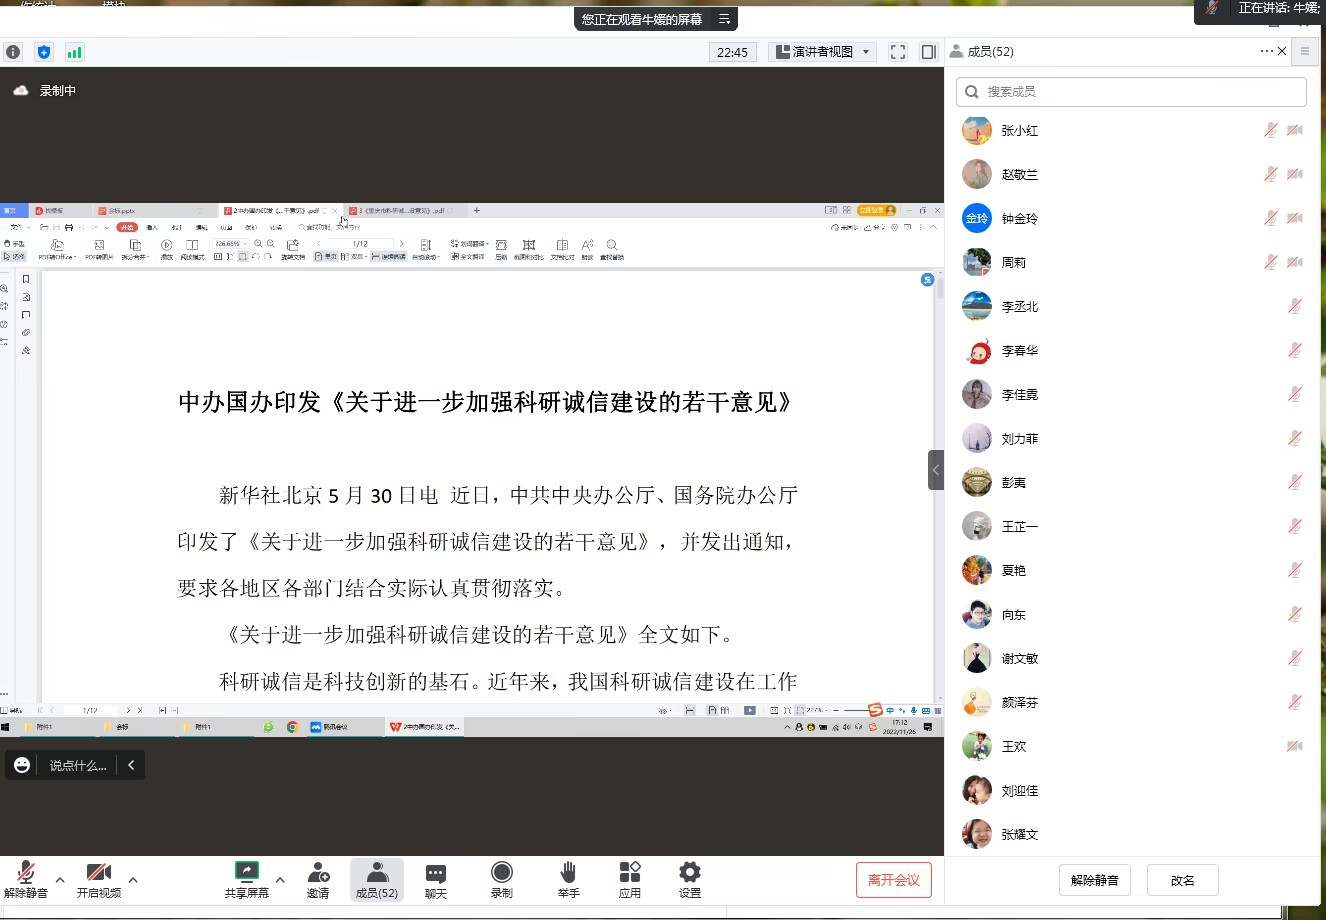Click the red 离开会议 button
This screenshot has height=920, width=1326.
click(894, 880)
